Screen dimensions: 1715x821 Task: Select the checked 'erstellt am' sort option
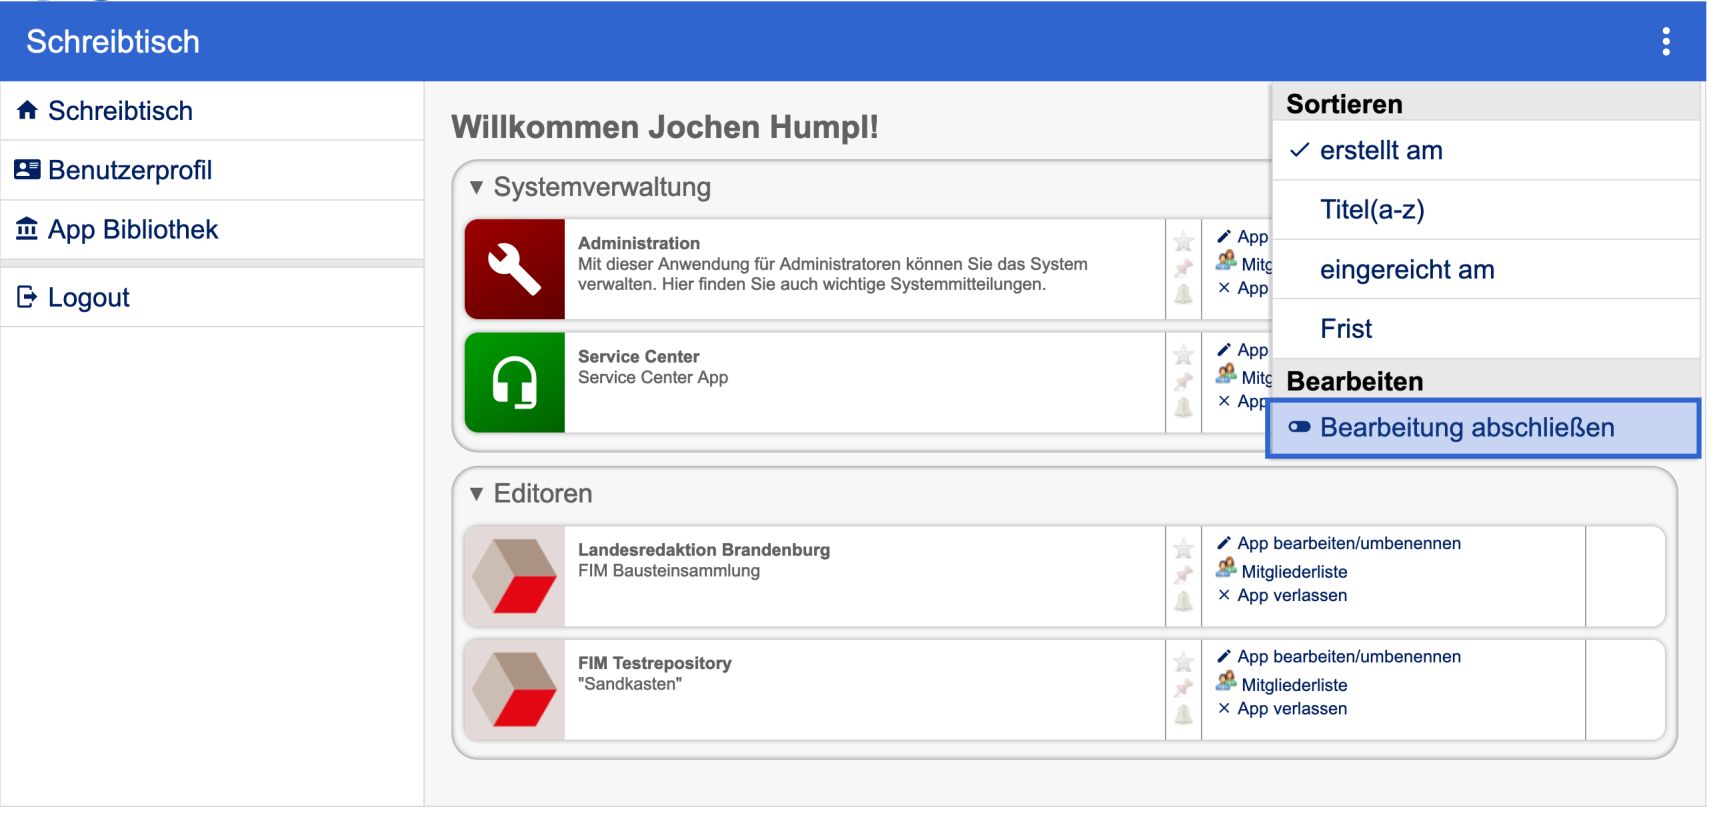[x=1380, y=151]
